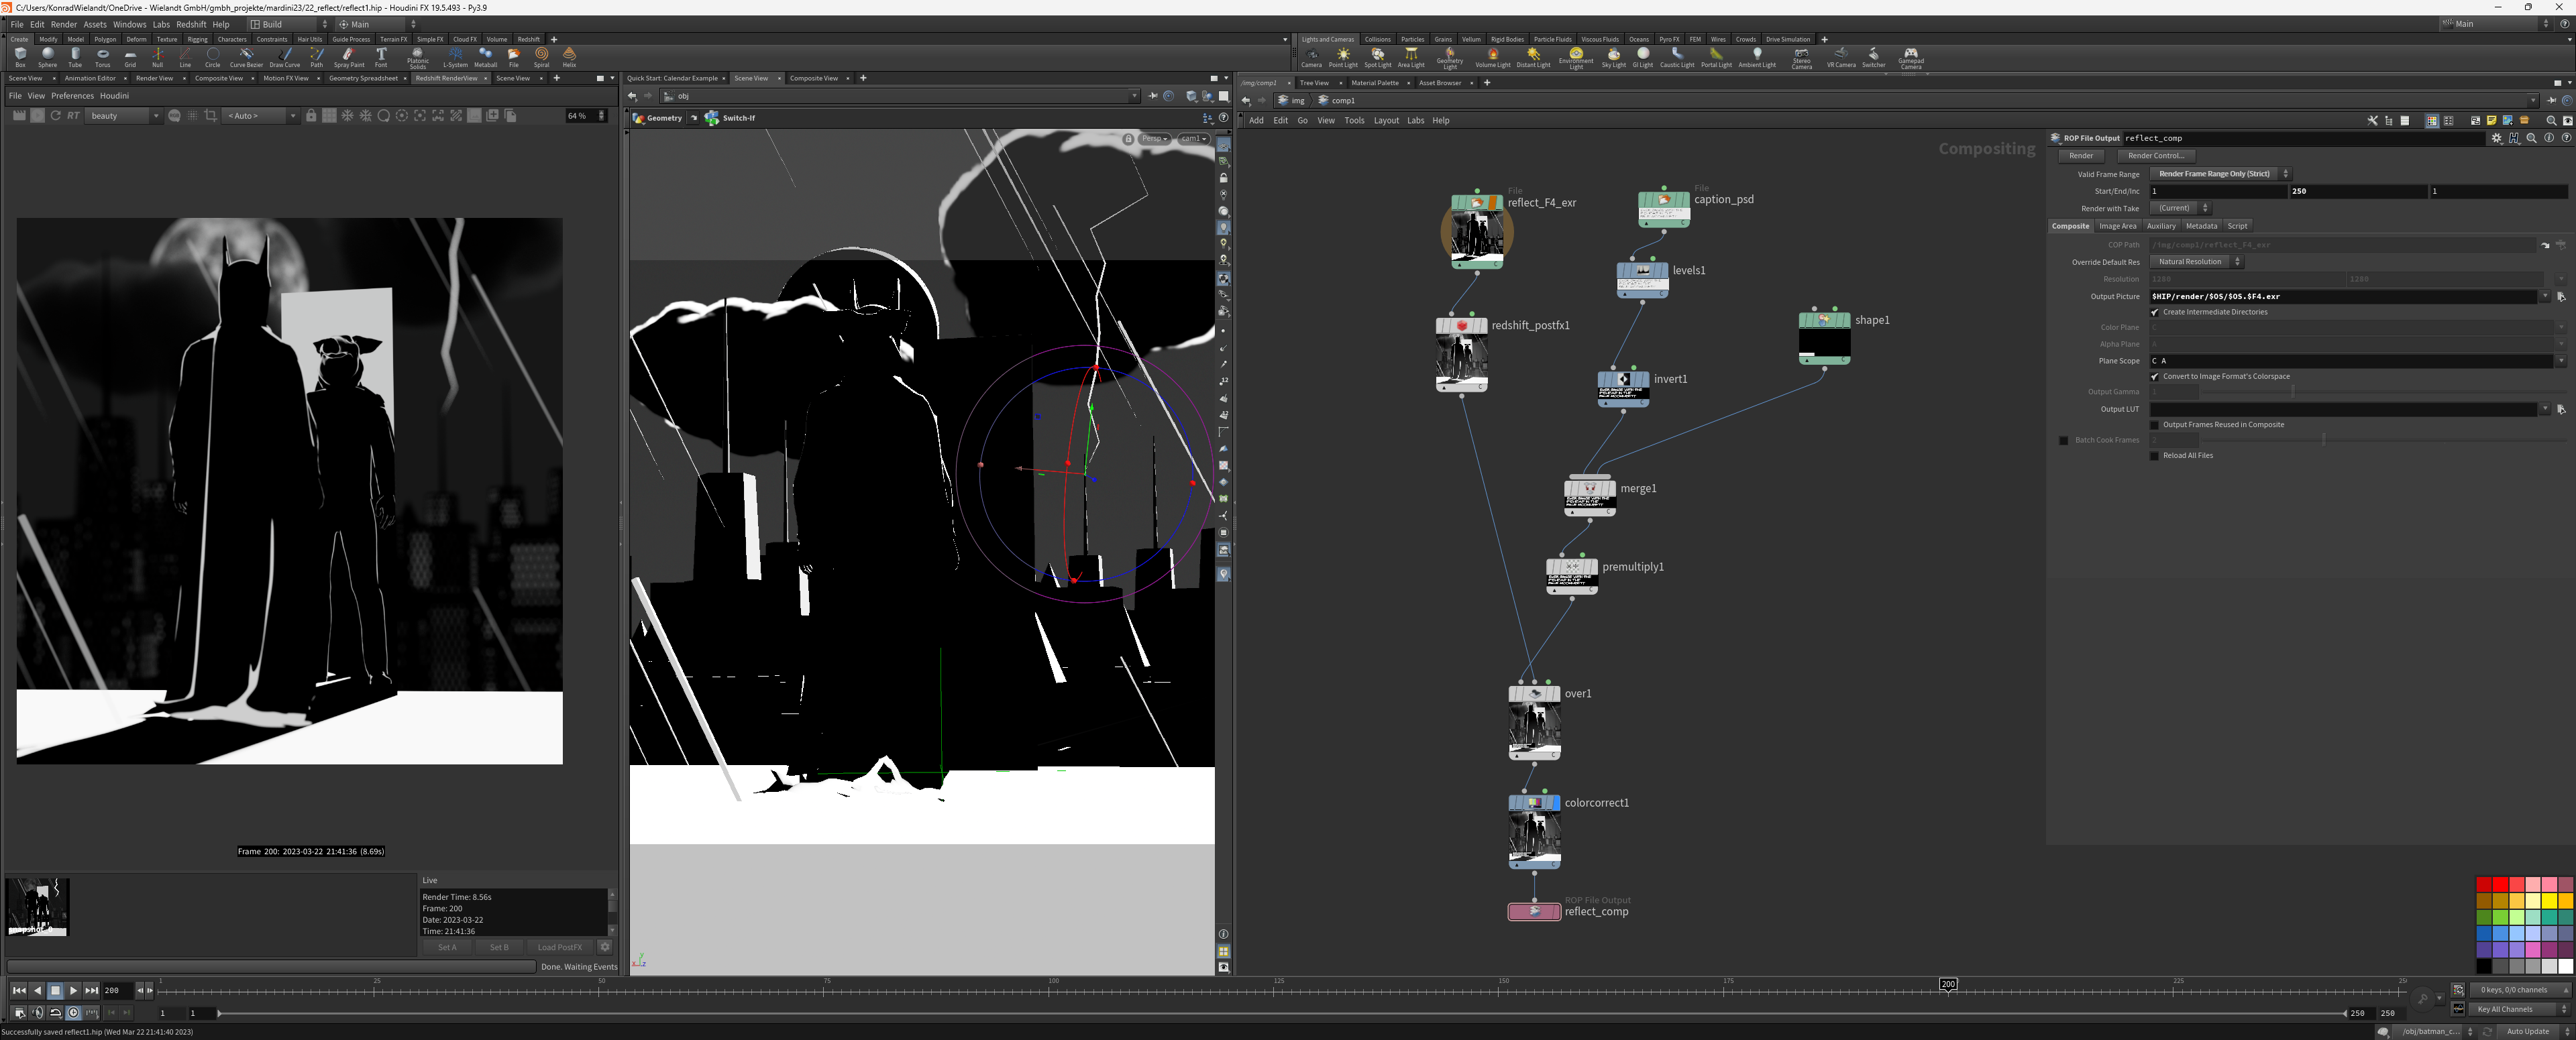Click the crop region icon in Redshift RenderView
The image size is (2576, 1040).
point(210,116)
